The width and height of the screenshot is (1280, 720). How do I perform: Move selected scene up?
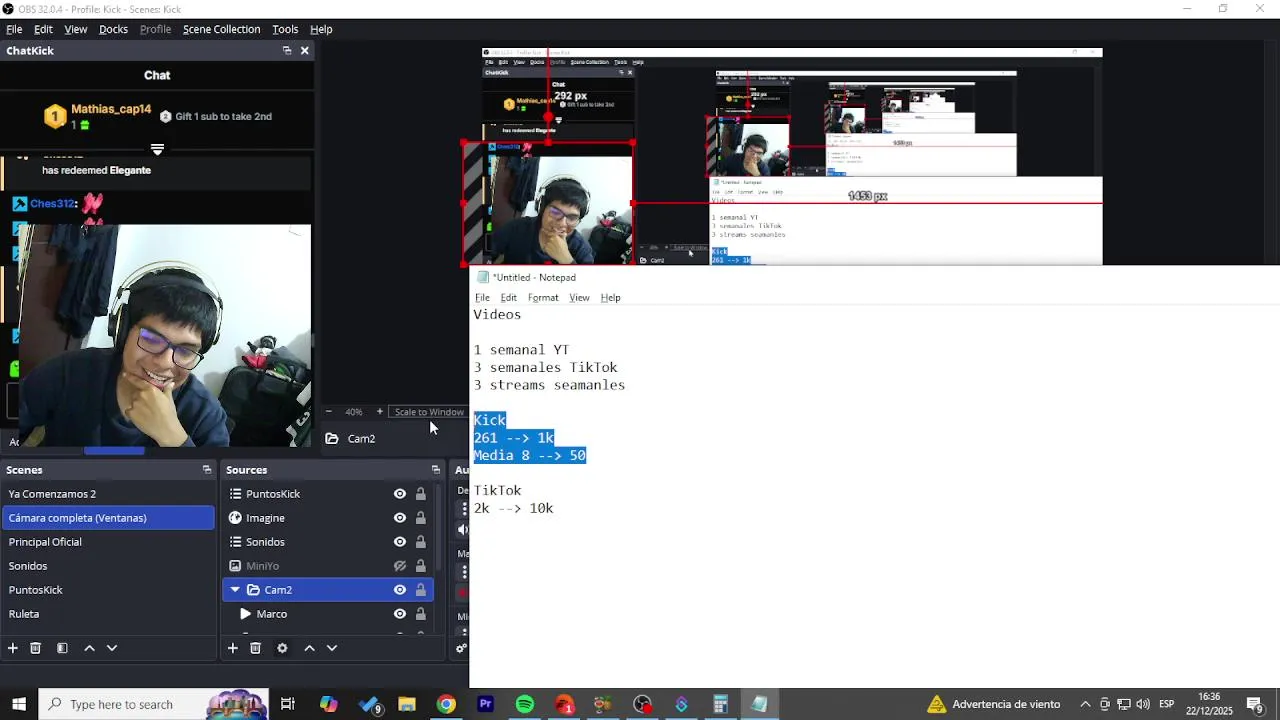[89, 648]
